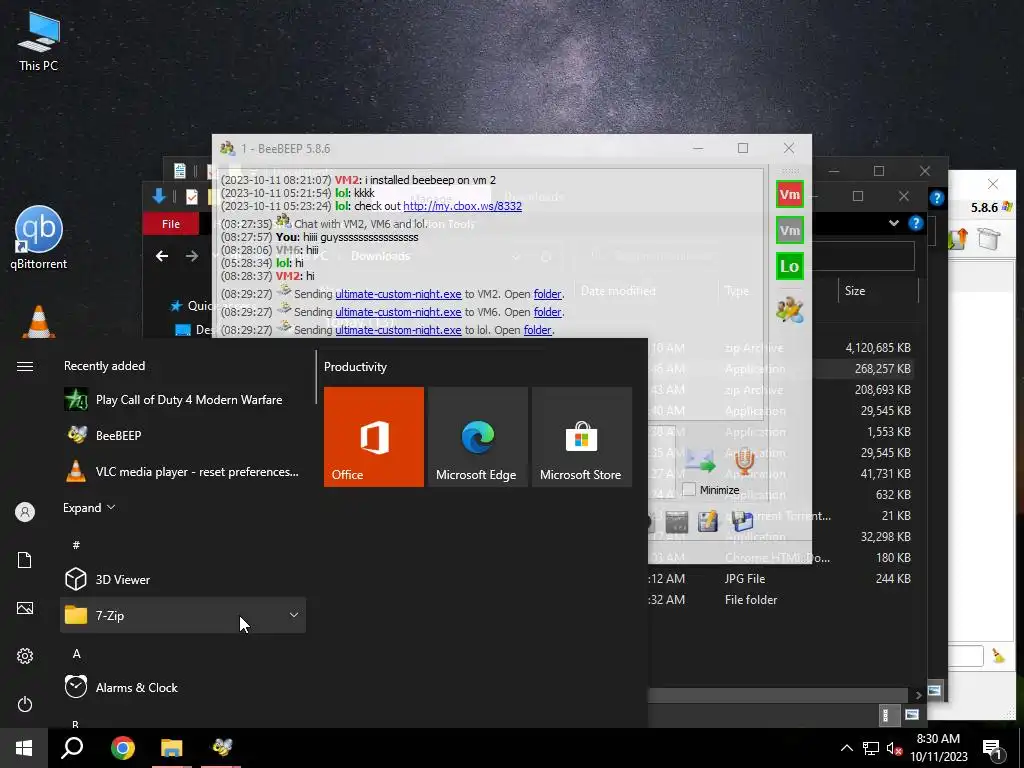Open ultimate-custom-night.exe link sent to VM2
1024x768 pixels.
coord(398,295)
